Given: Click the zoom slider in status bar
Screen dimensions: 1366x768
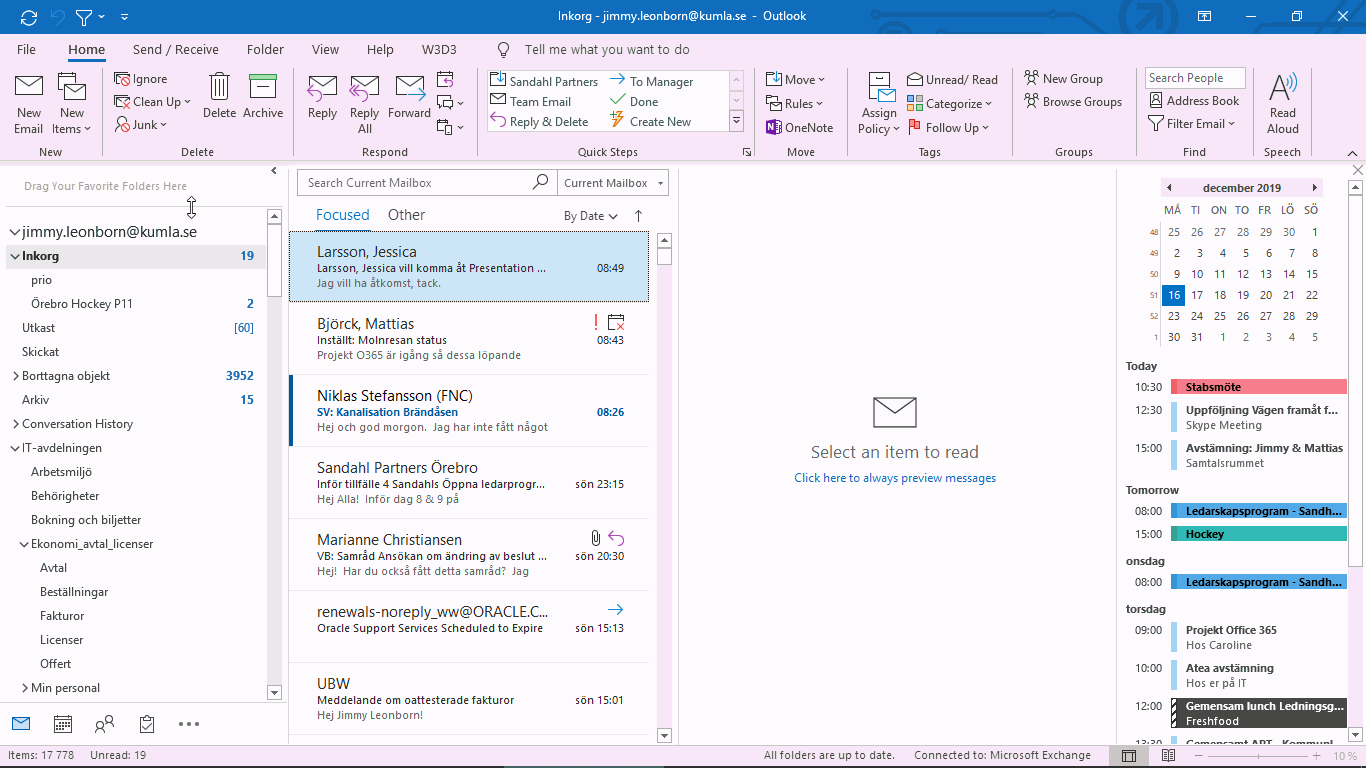Looking at the screenshot, I should 1258,756.
